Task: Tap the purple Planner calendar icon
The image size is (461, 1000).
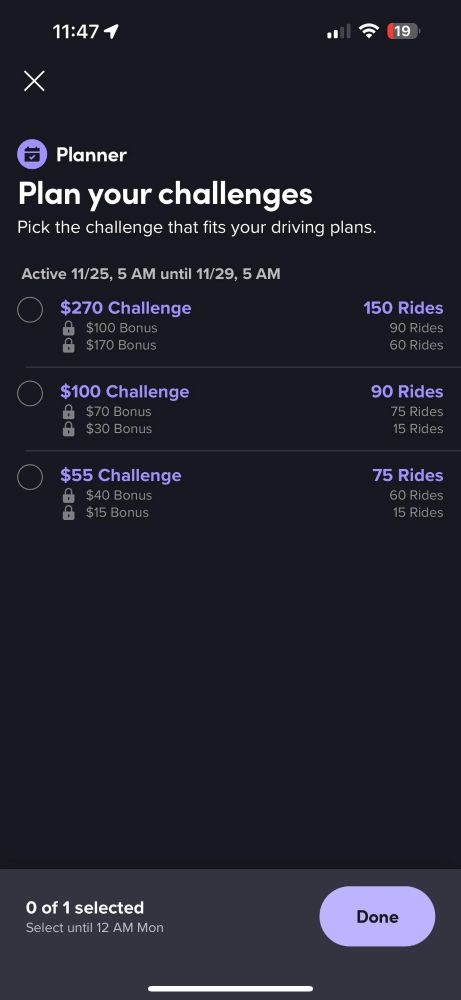Action: click(32, 154)
